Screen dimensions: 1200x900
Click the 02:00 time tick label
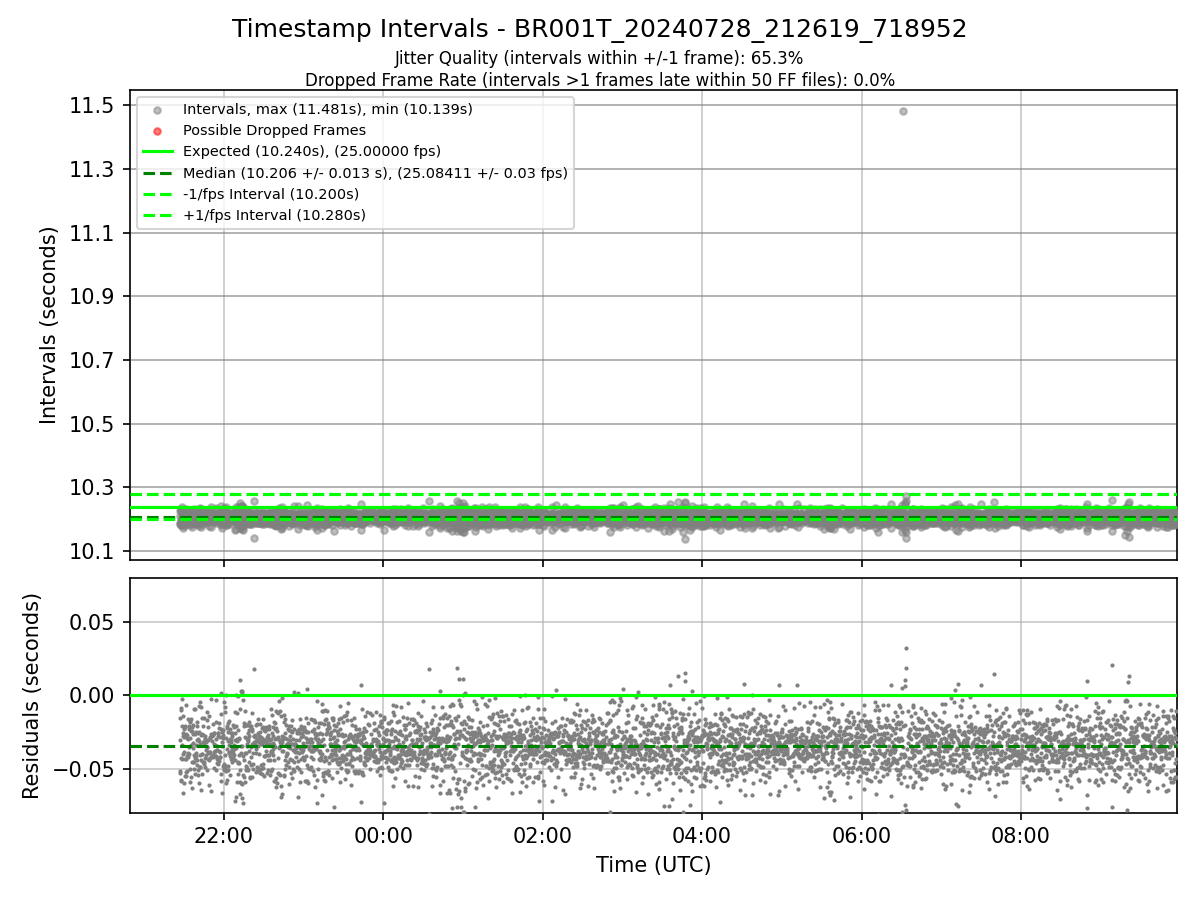pos(543,836)
